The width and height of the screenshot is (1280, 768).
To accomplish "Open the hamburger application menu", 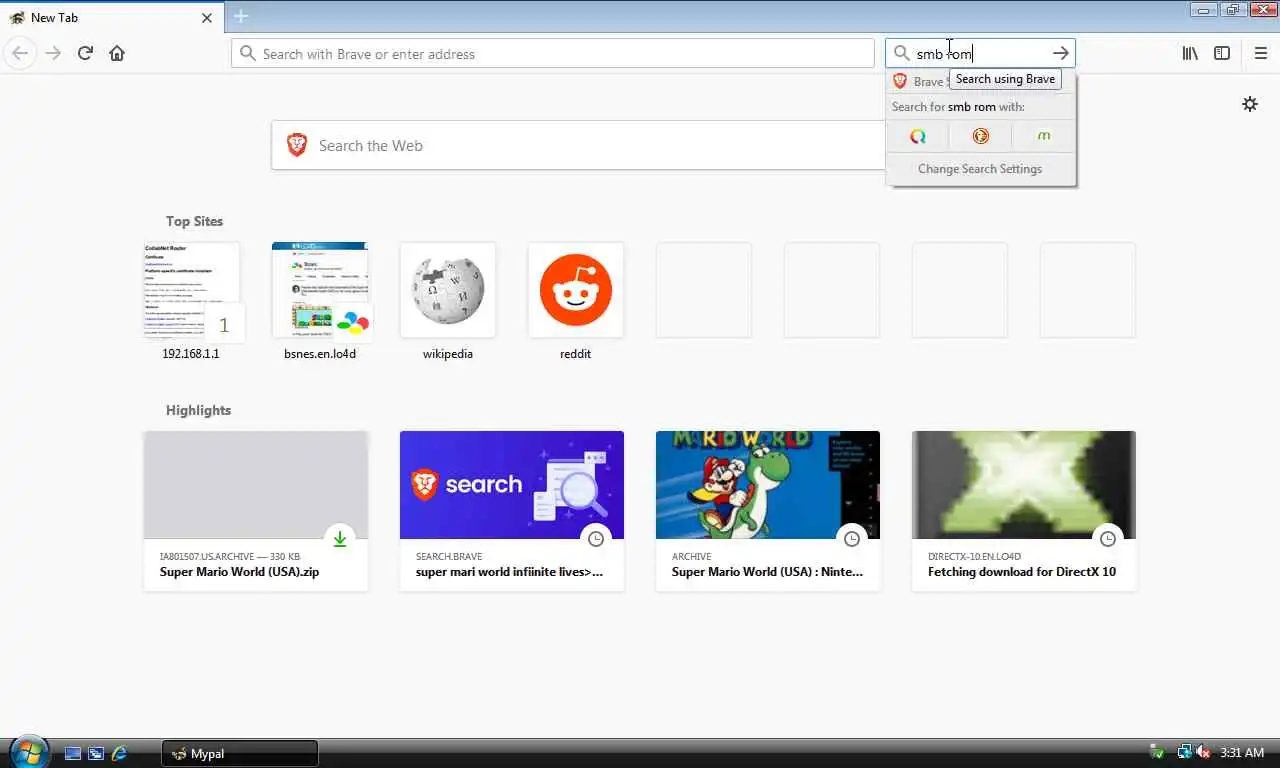I will pos(1260,53).
